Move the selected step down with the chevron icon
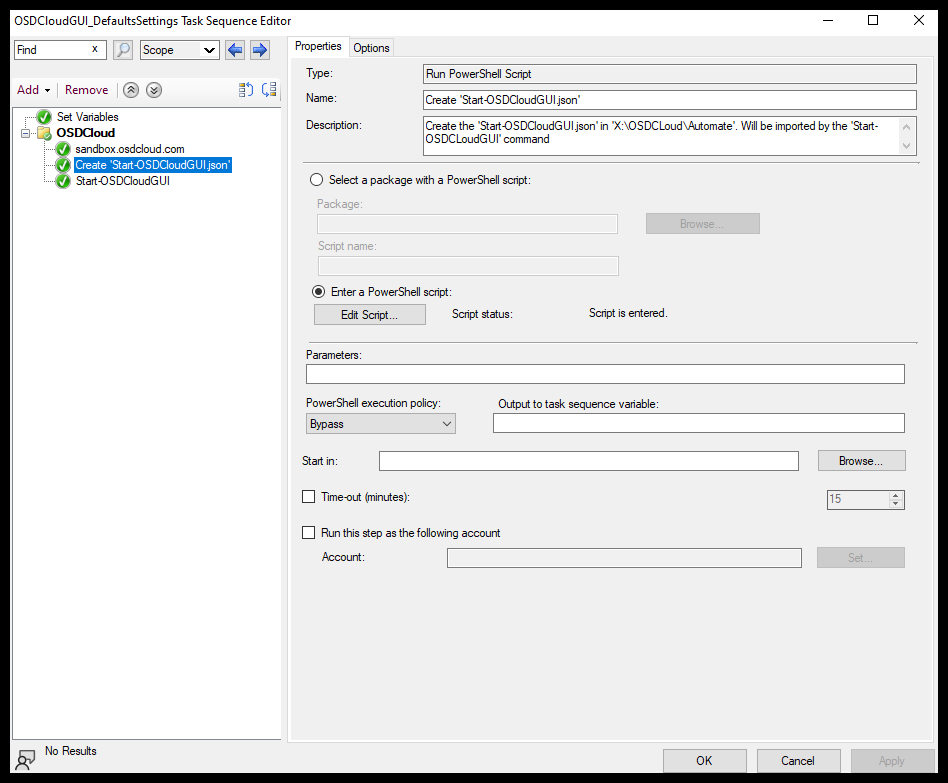The image size is (948, 783). point(153,90)
